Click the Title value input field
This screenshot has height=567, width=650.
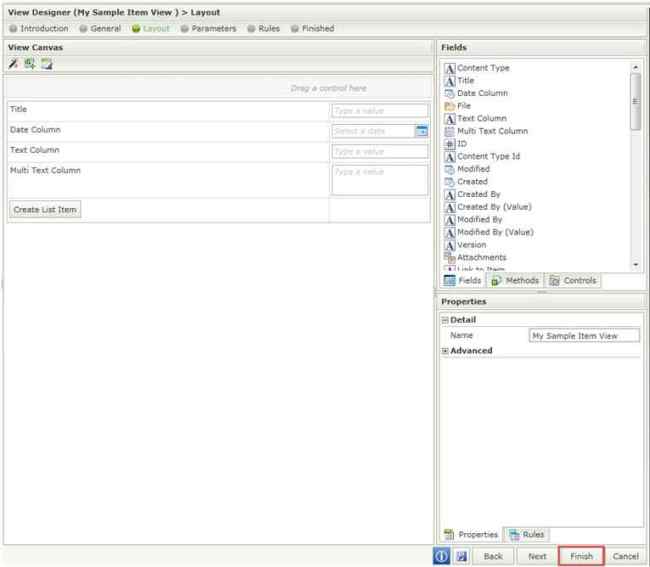point(380,111)
